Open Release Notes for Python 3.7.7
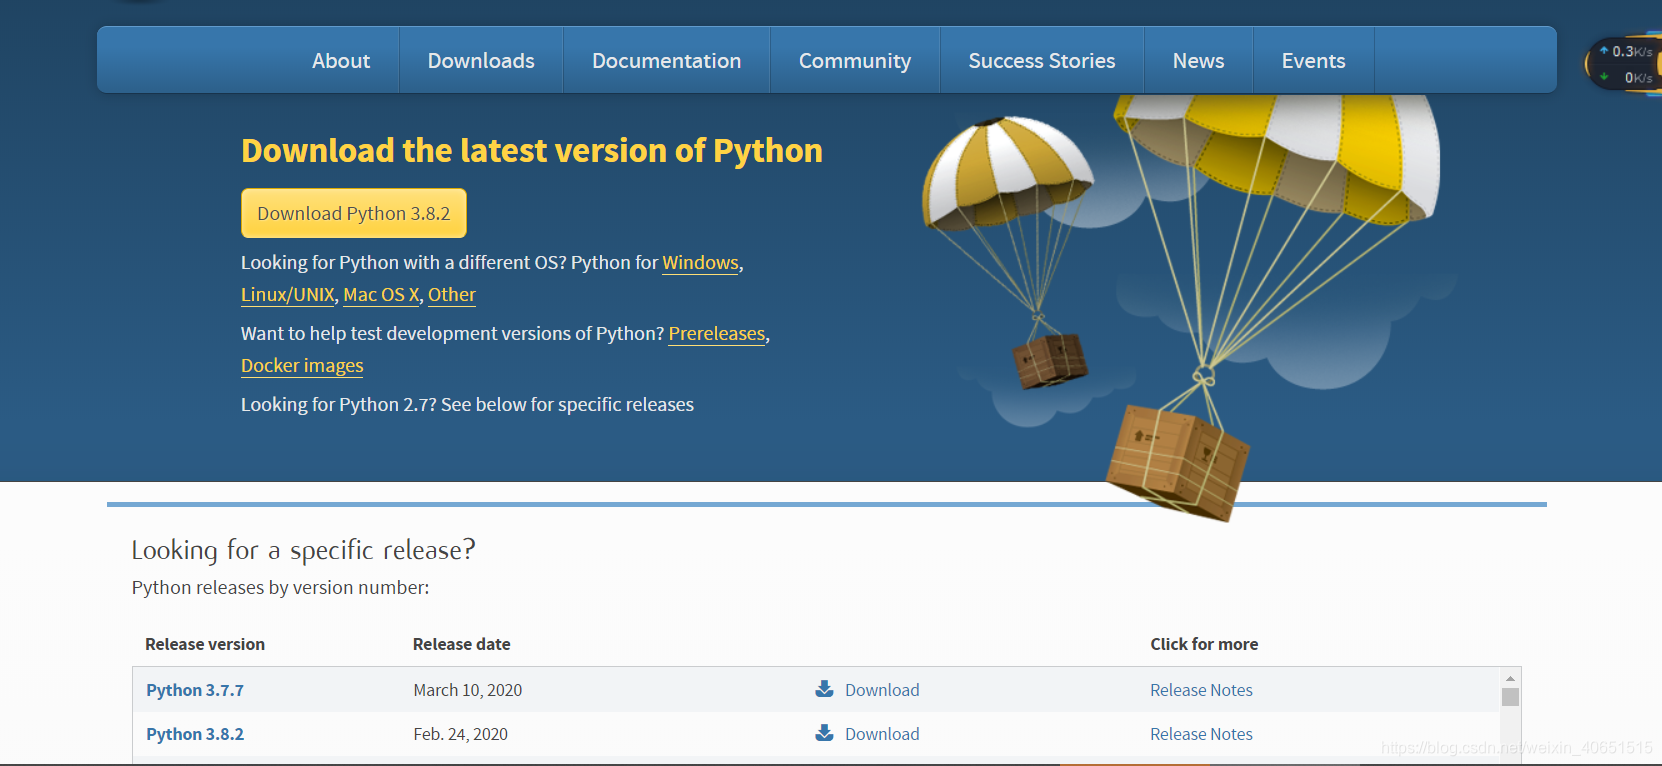This screenshot has height=766, width=1662. [x=1201, y=690]
